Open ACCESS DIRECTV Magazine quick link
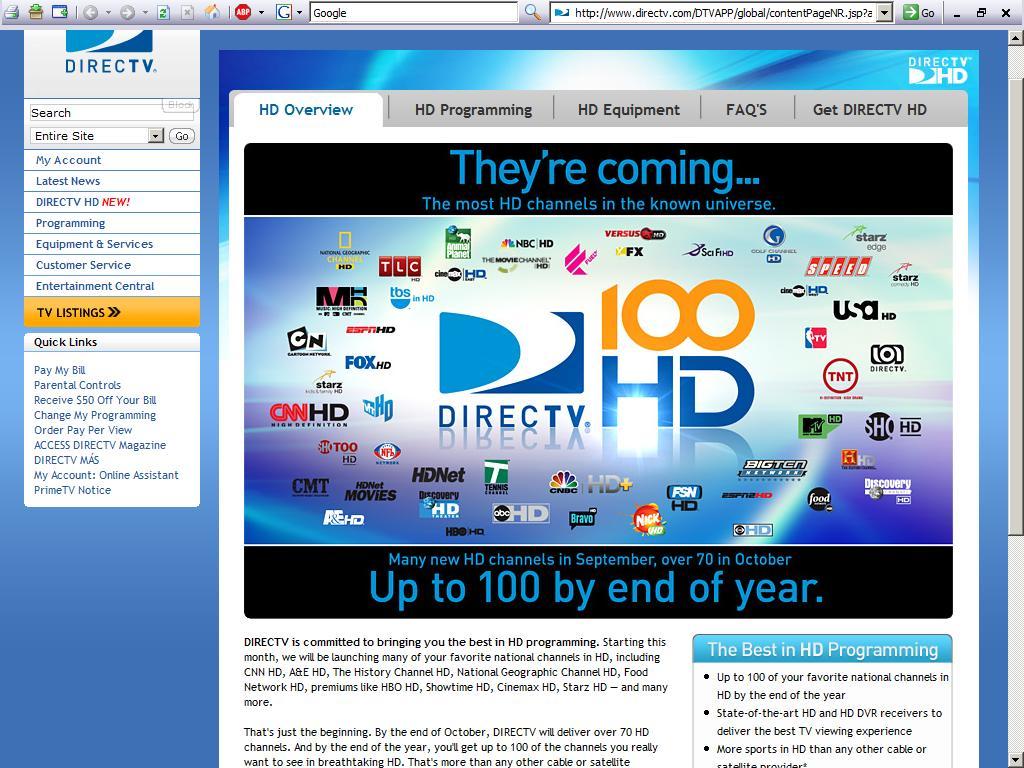Viewport: 1024px width, 768px height. pyautogui.click(x=100, y=445)
